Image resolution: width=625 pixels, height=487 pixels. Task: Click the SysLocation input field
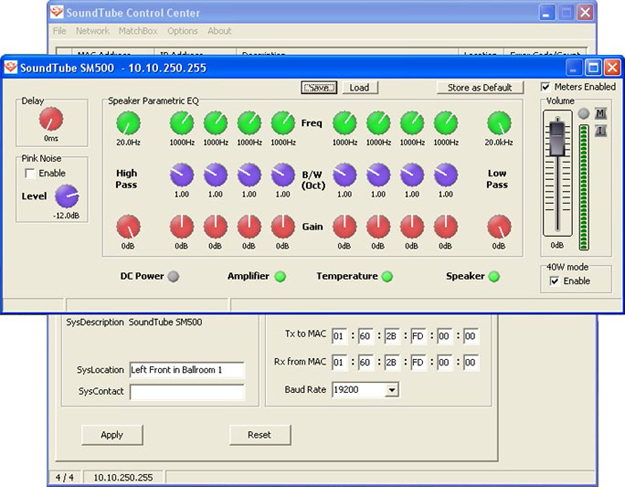[x=187, y=370]
